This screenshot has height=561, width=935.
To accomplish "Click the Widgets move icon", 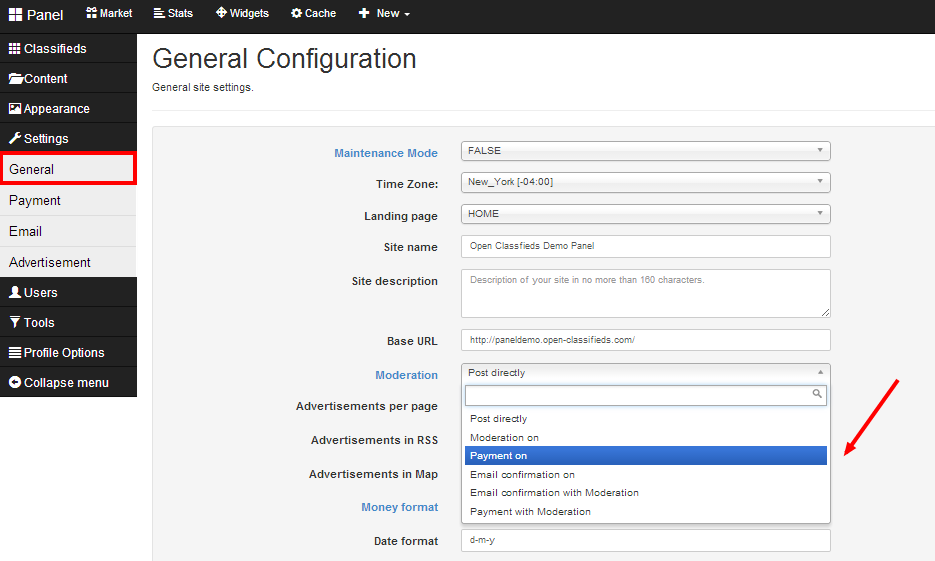I will [x=221, y=13].
